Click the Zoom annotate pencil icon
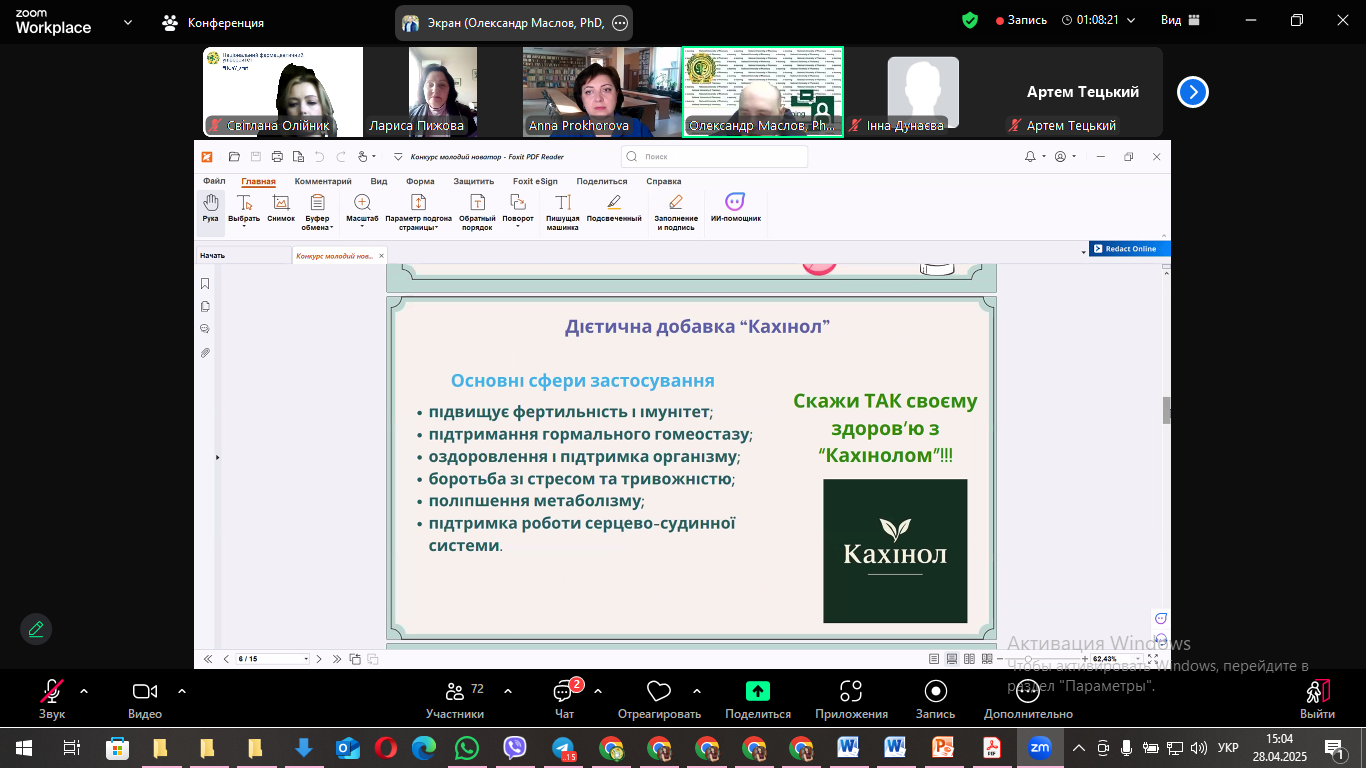The height and width of the screenshot is (768, 1366). point(36,629)
